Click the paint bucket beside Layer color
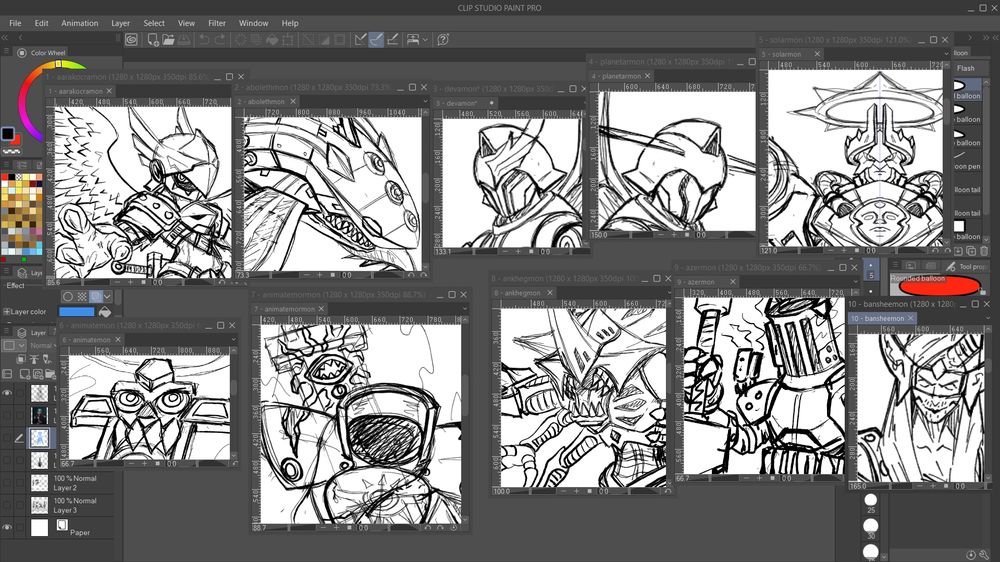The width and height of the screenshot is (1000, 562). click(105, 312)
